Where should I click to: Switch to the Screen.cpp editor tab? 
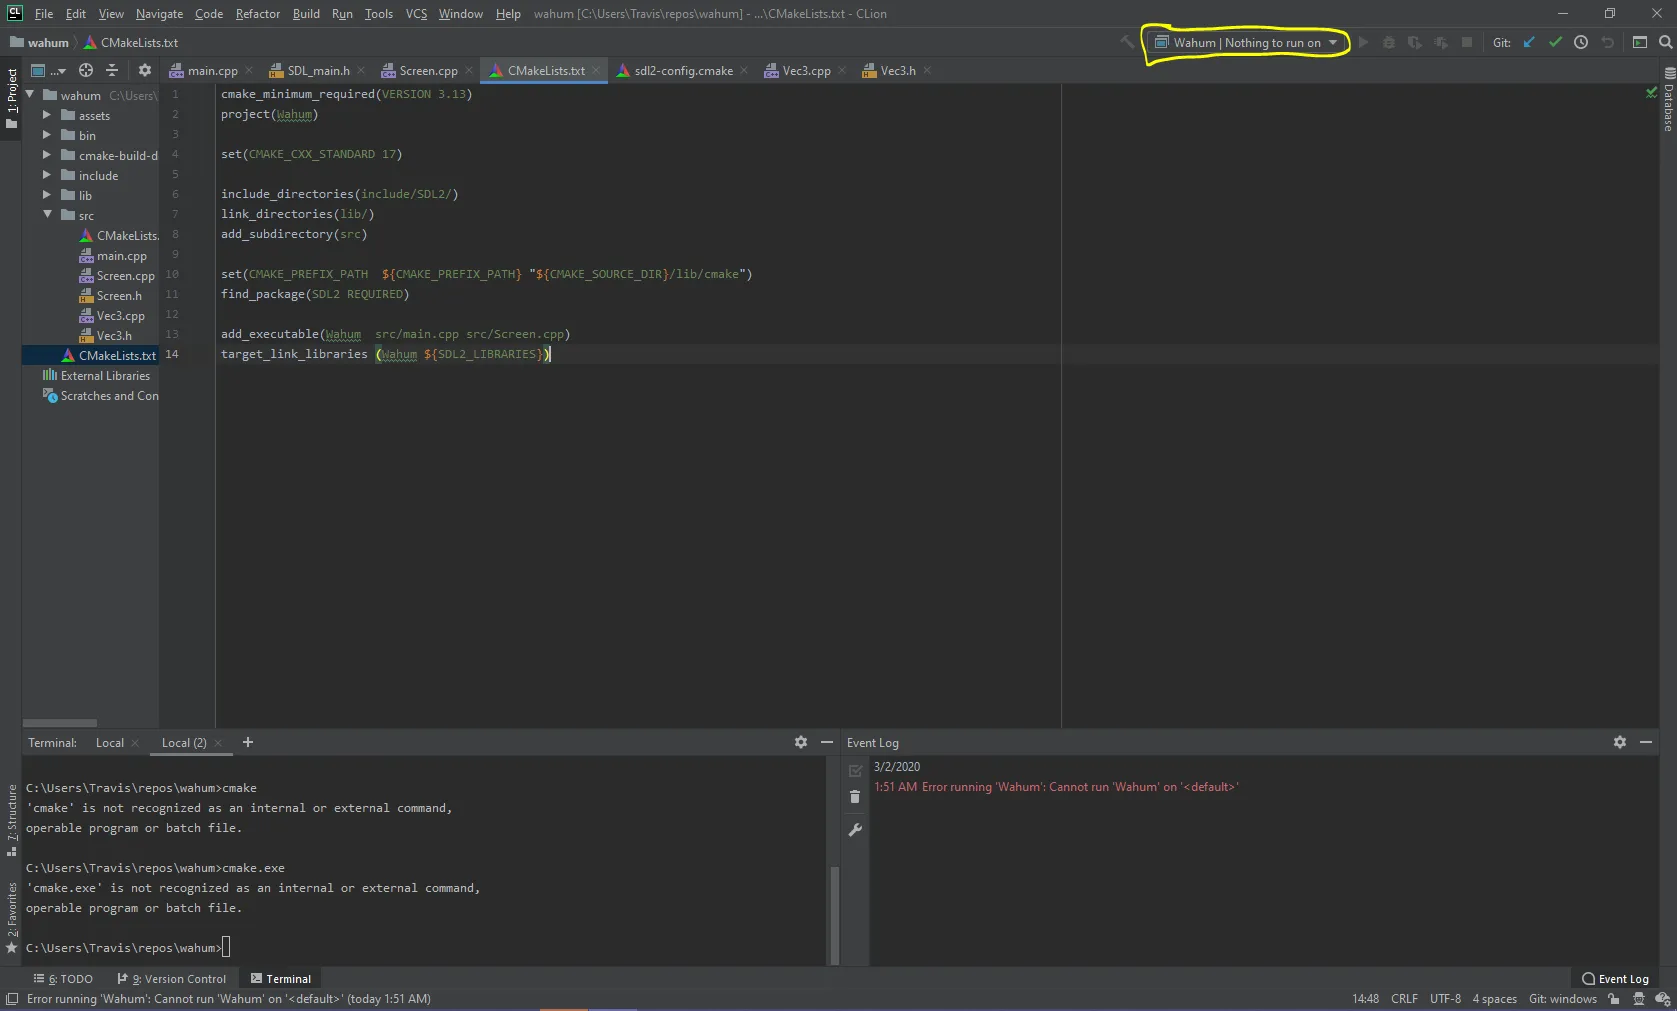click(428, 71)
